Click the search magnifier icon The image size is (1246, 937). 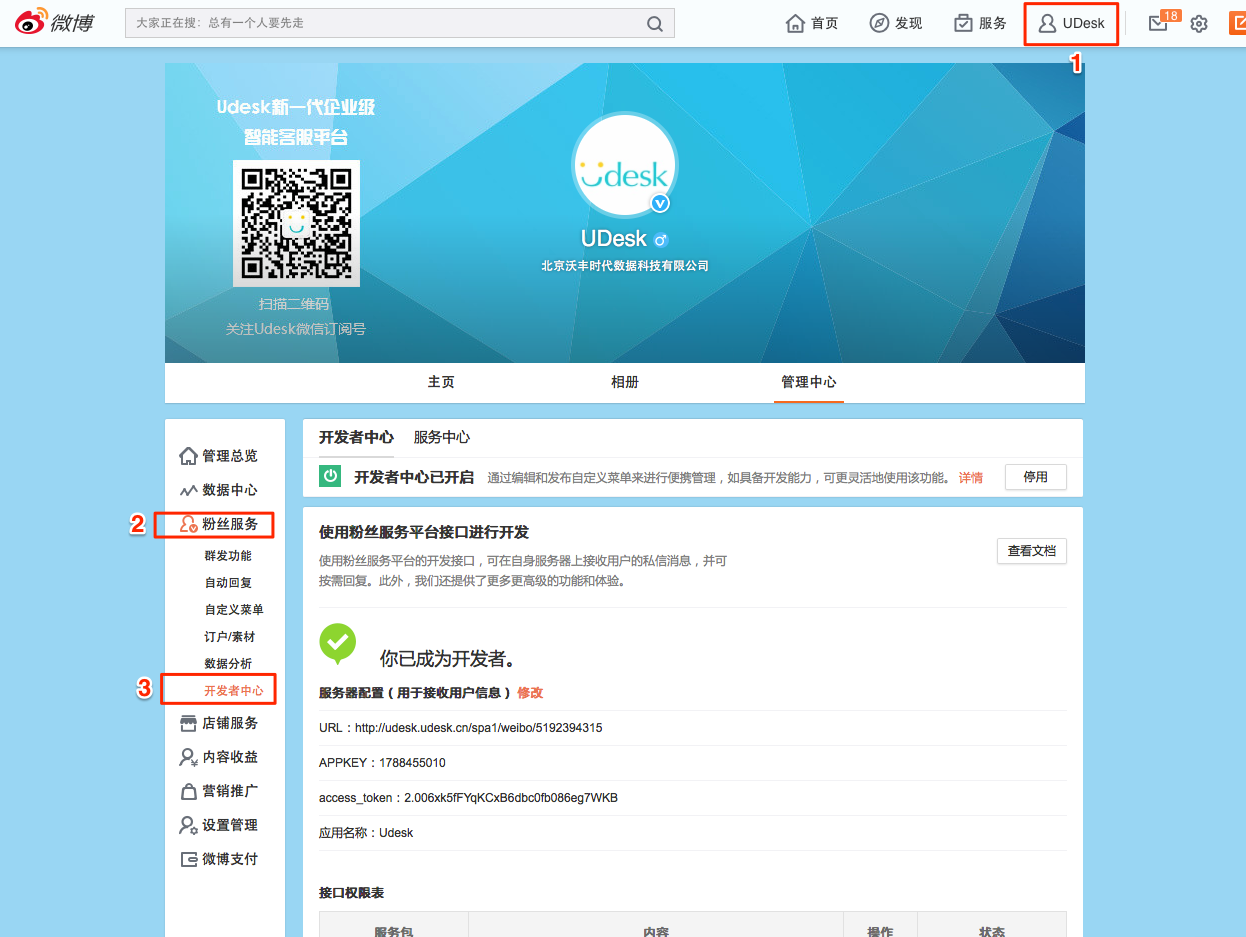coord(655,23)
